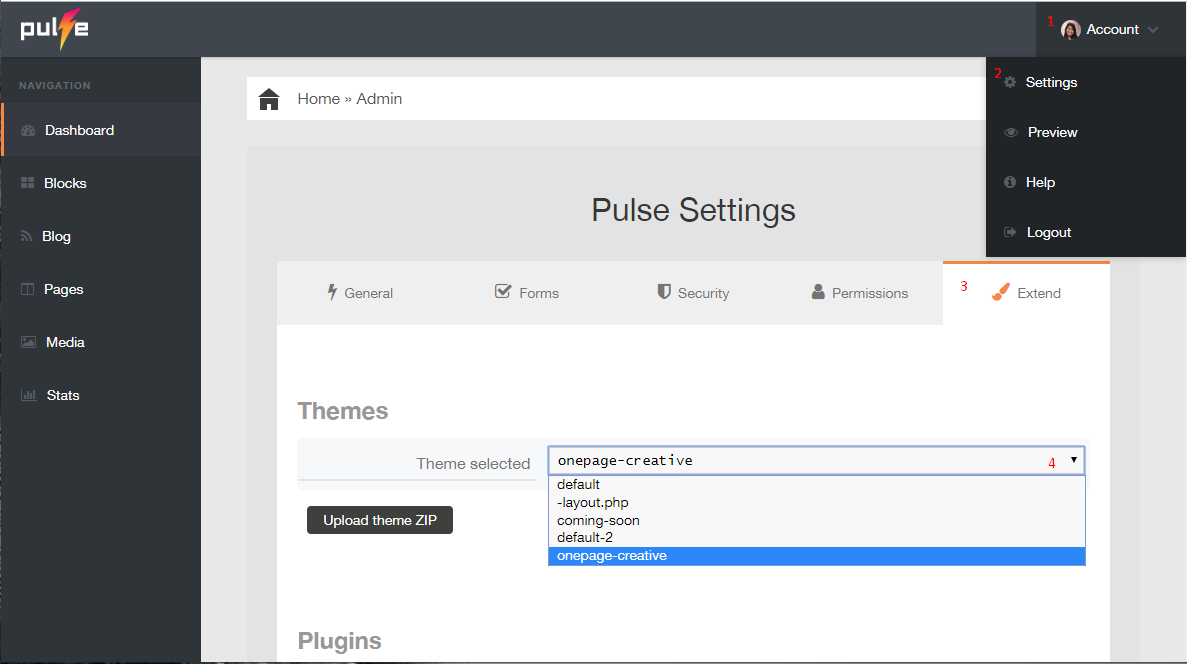
Task: Switch to the General tab
Action: [360, 293]
